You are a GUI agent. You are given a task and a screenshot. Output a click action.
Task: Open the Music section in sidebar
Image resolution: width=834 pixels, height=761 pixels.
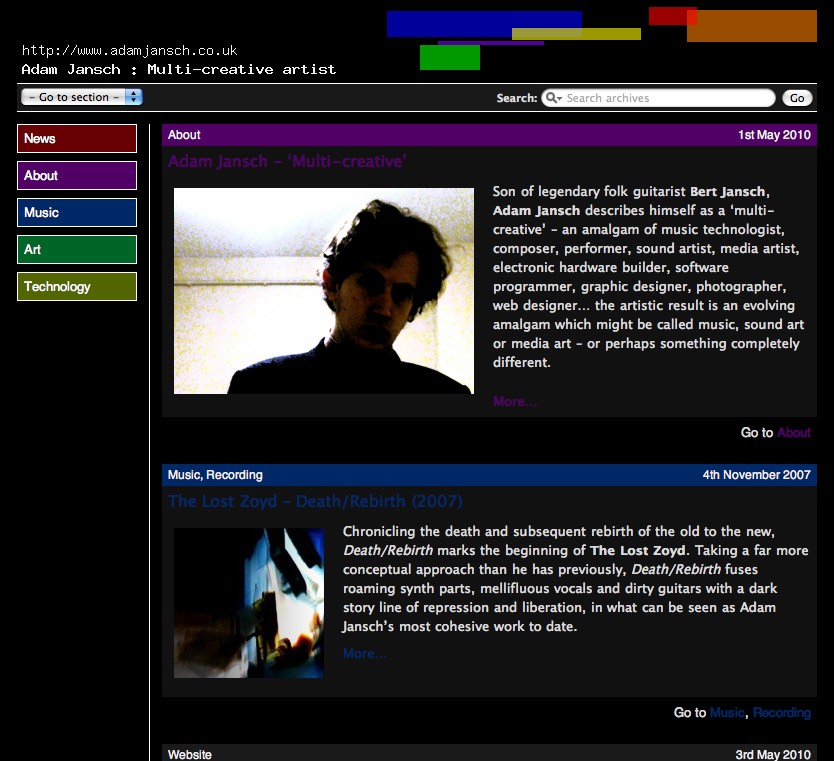[77, 212]
